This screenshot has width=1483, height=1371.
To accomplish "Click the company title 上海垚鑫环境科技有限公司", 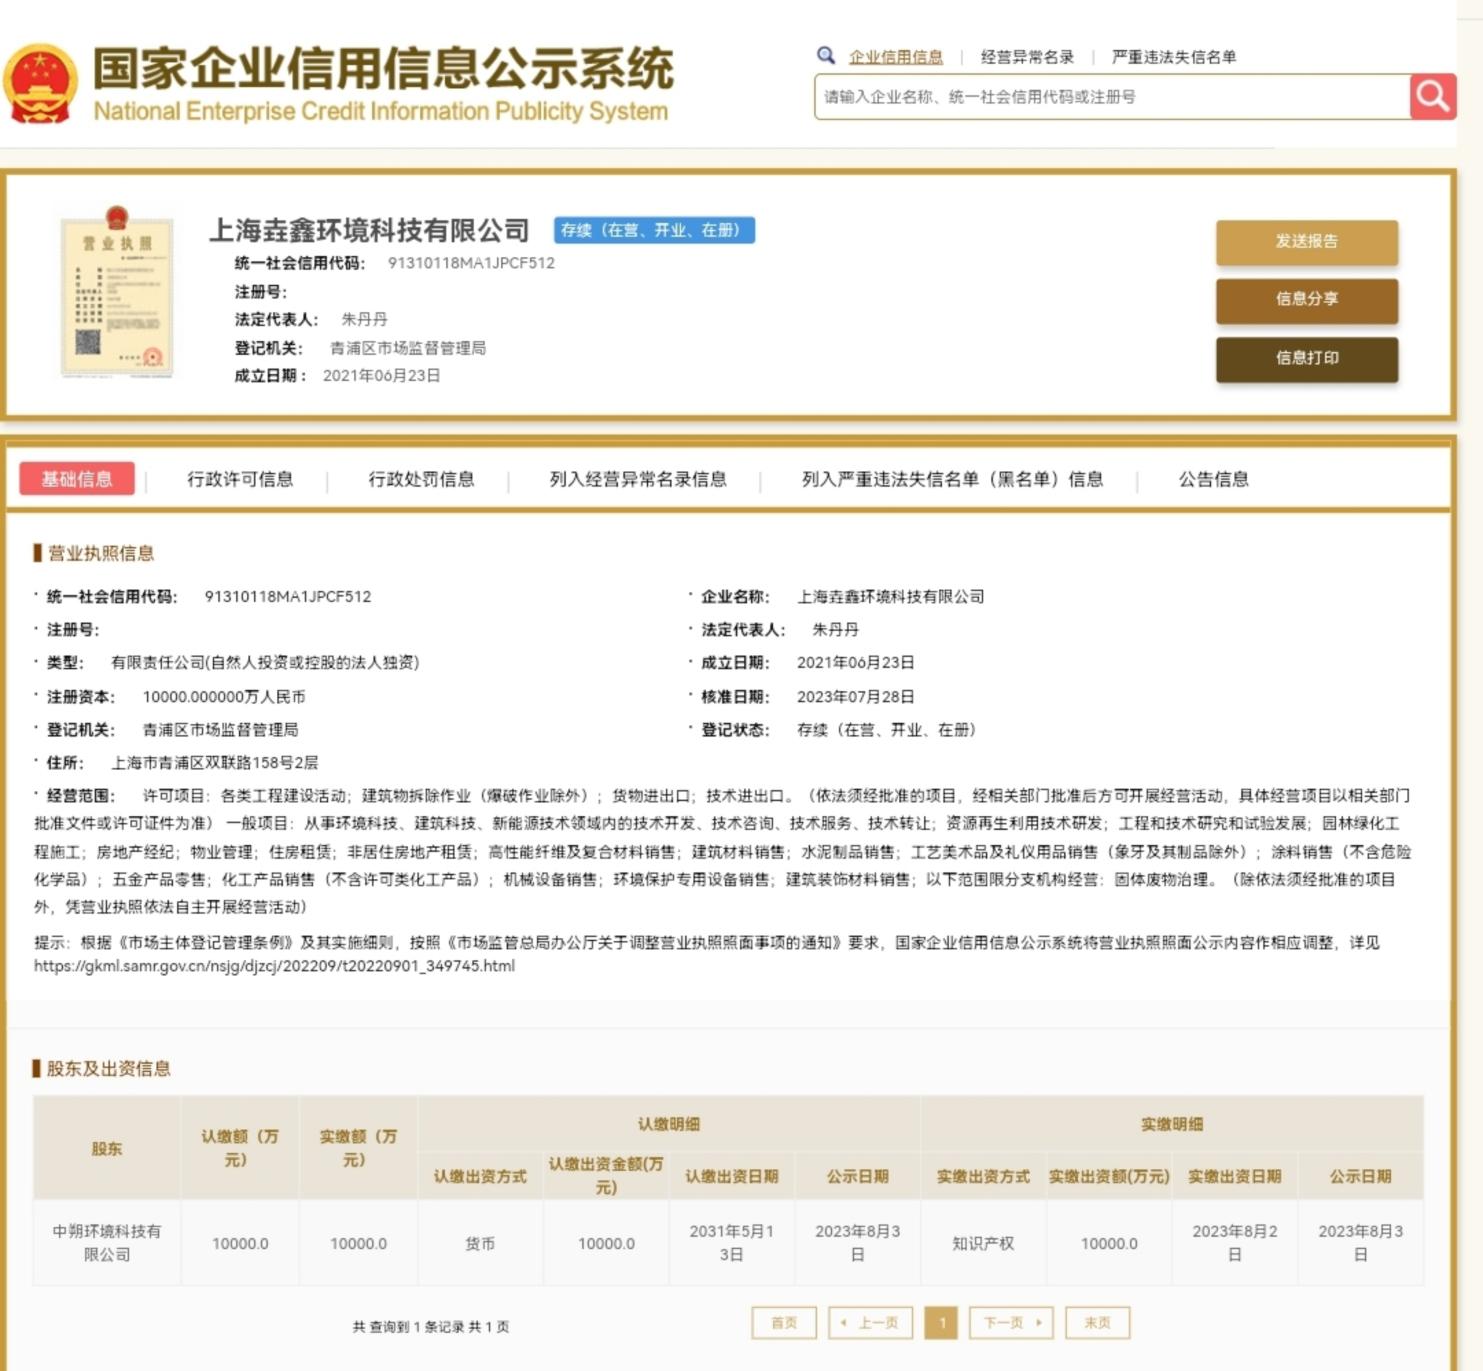I will (369, 230).
